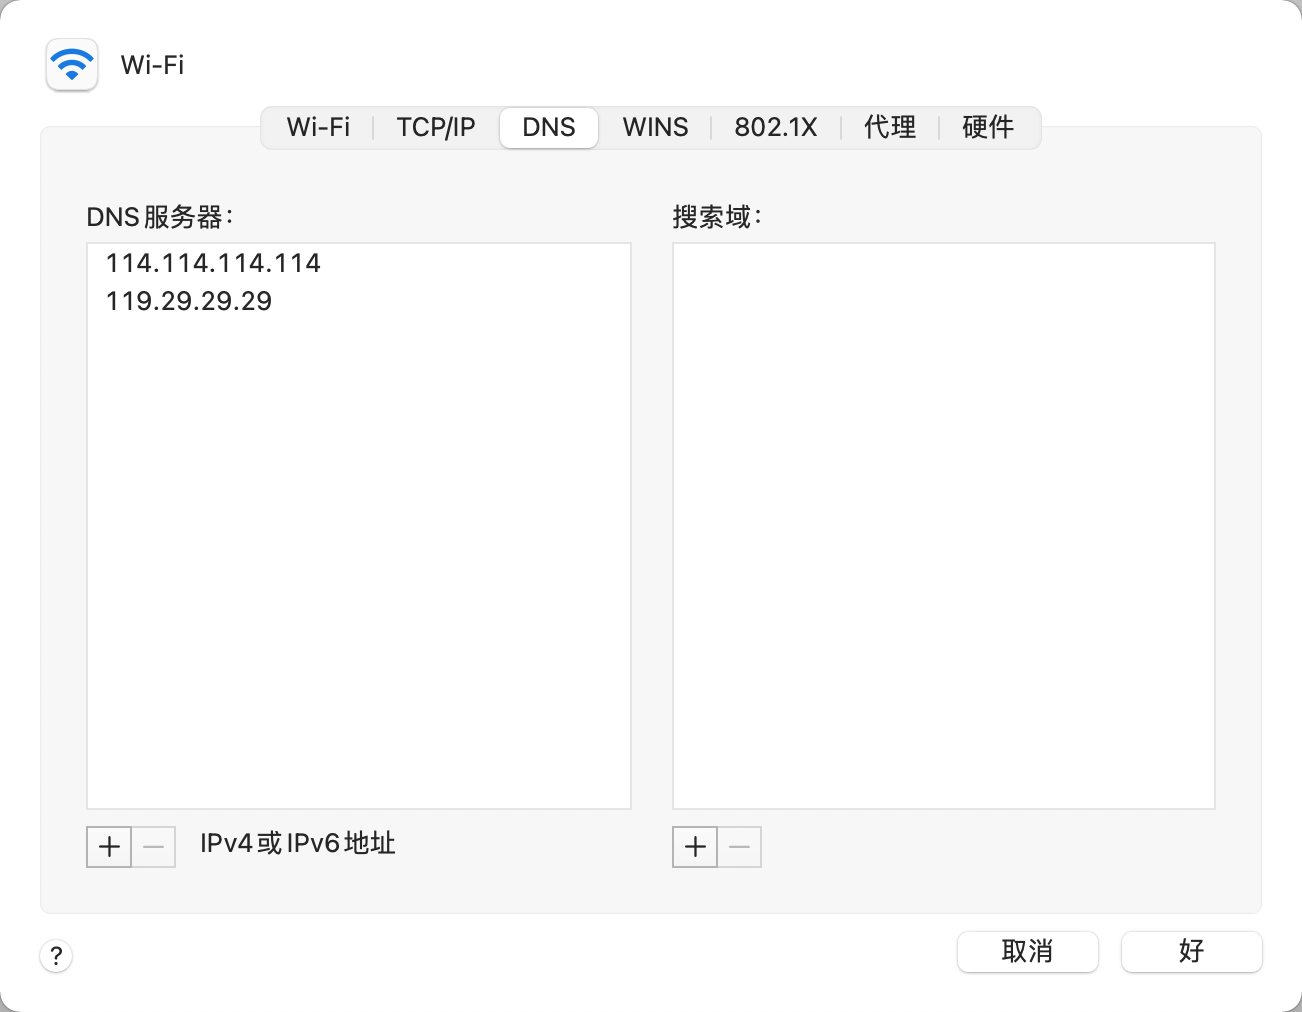Select the Wi-Fi tab
The height and width of the screenshot is (1012, 1302).
point(317,127)
